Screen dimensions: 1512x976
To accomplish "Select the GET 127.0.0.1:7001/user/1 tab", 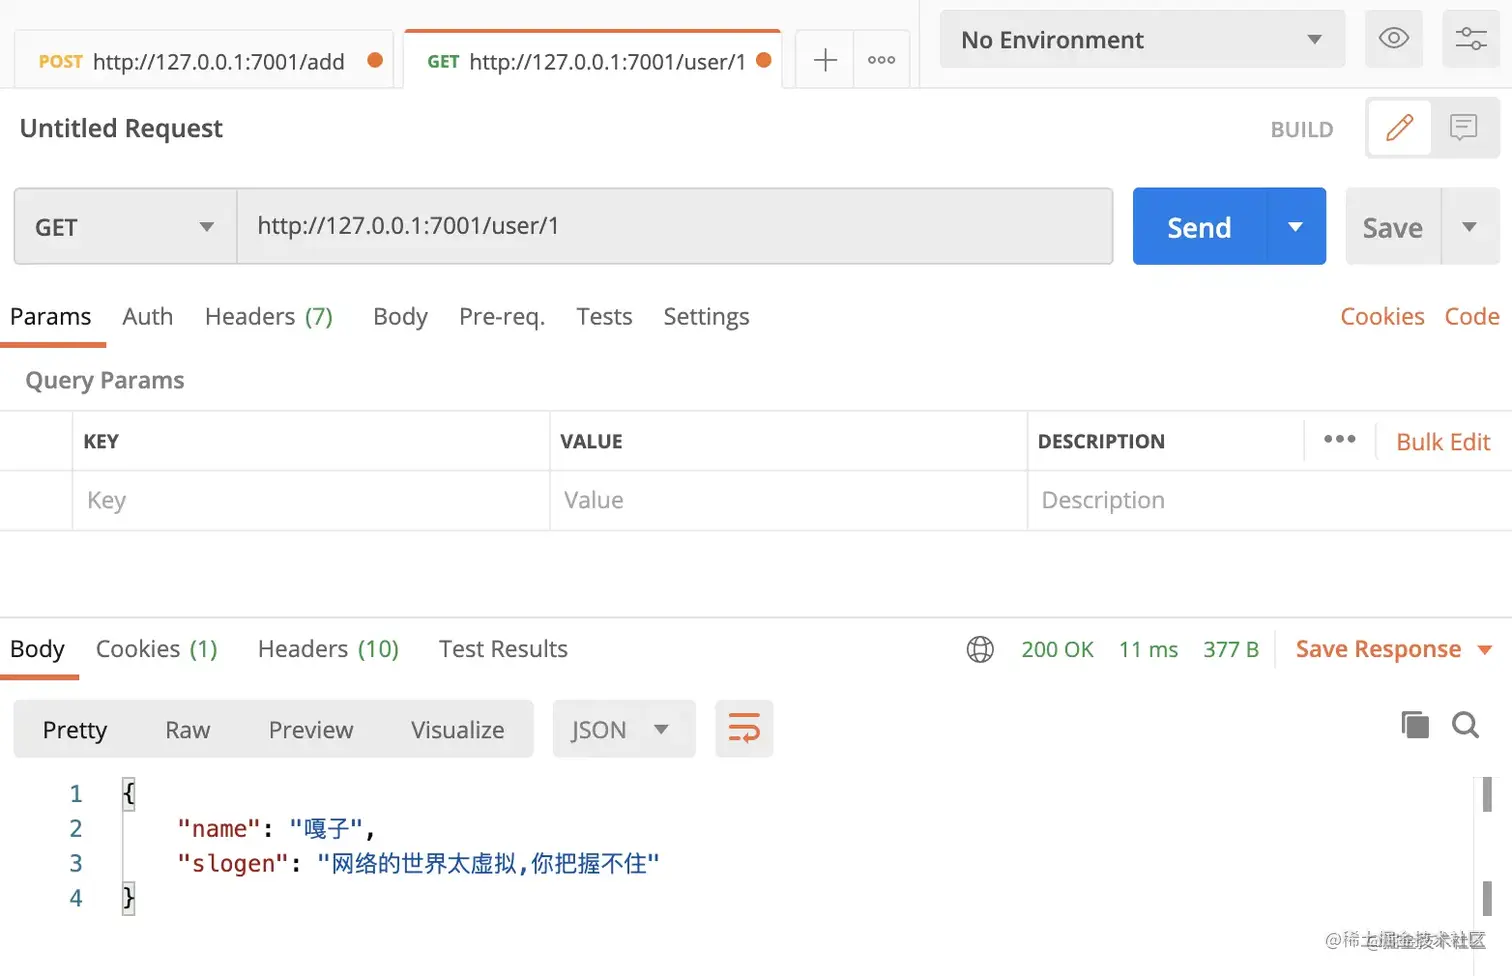I will pyautogui.click(x=592, y=61).
